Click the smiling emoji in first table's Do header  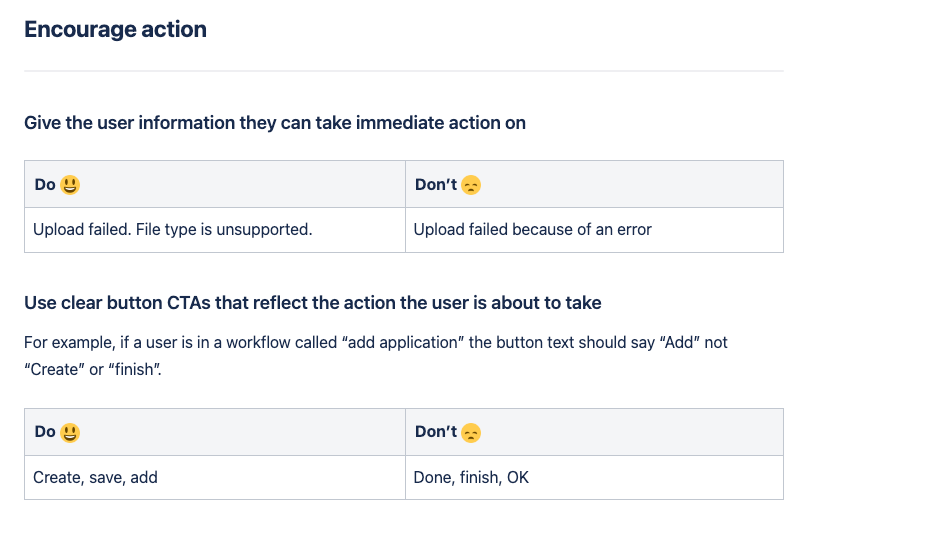70,185
